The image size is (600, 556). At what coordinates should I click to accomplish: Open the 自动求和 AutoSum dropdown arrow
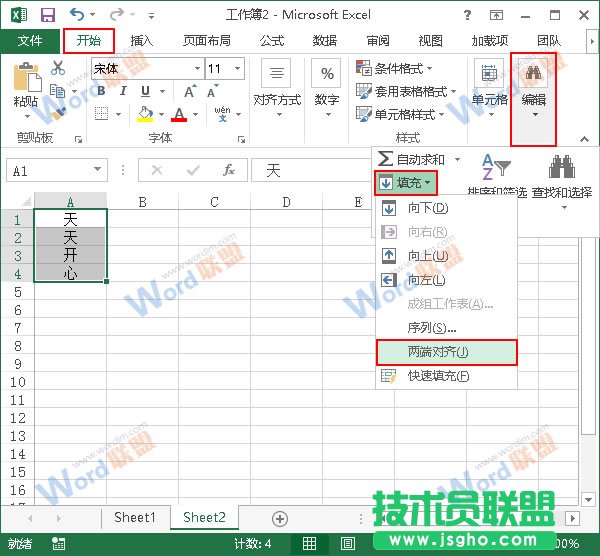click(457, 159)
